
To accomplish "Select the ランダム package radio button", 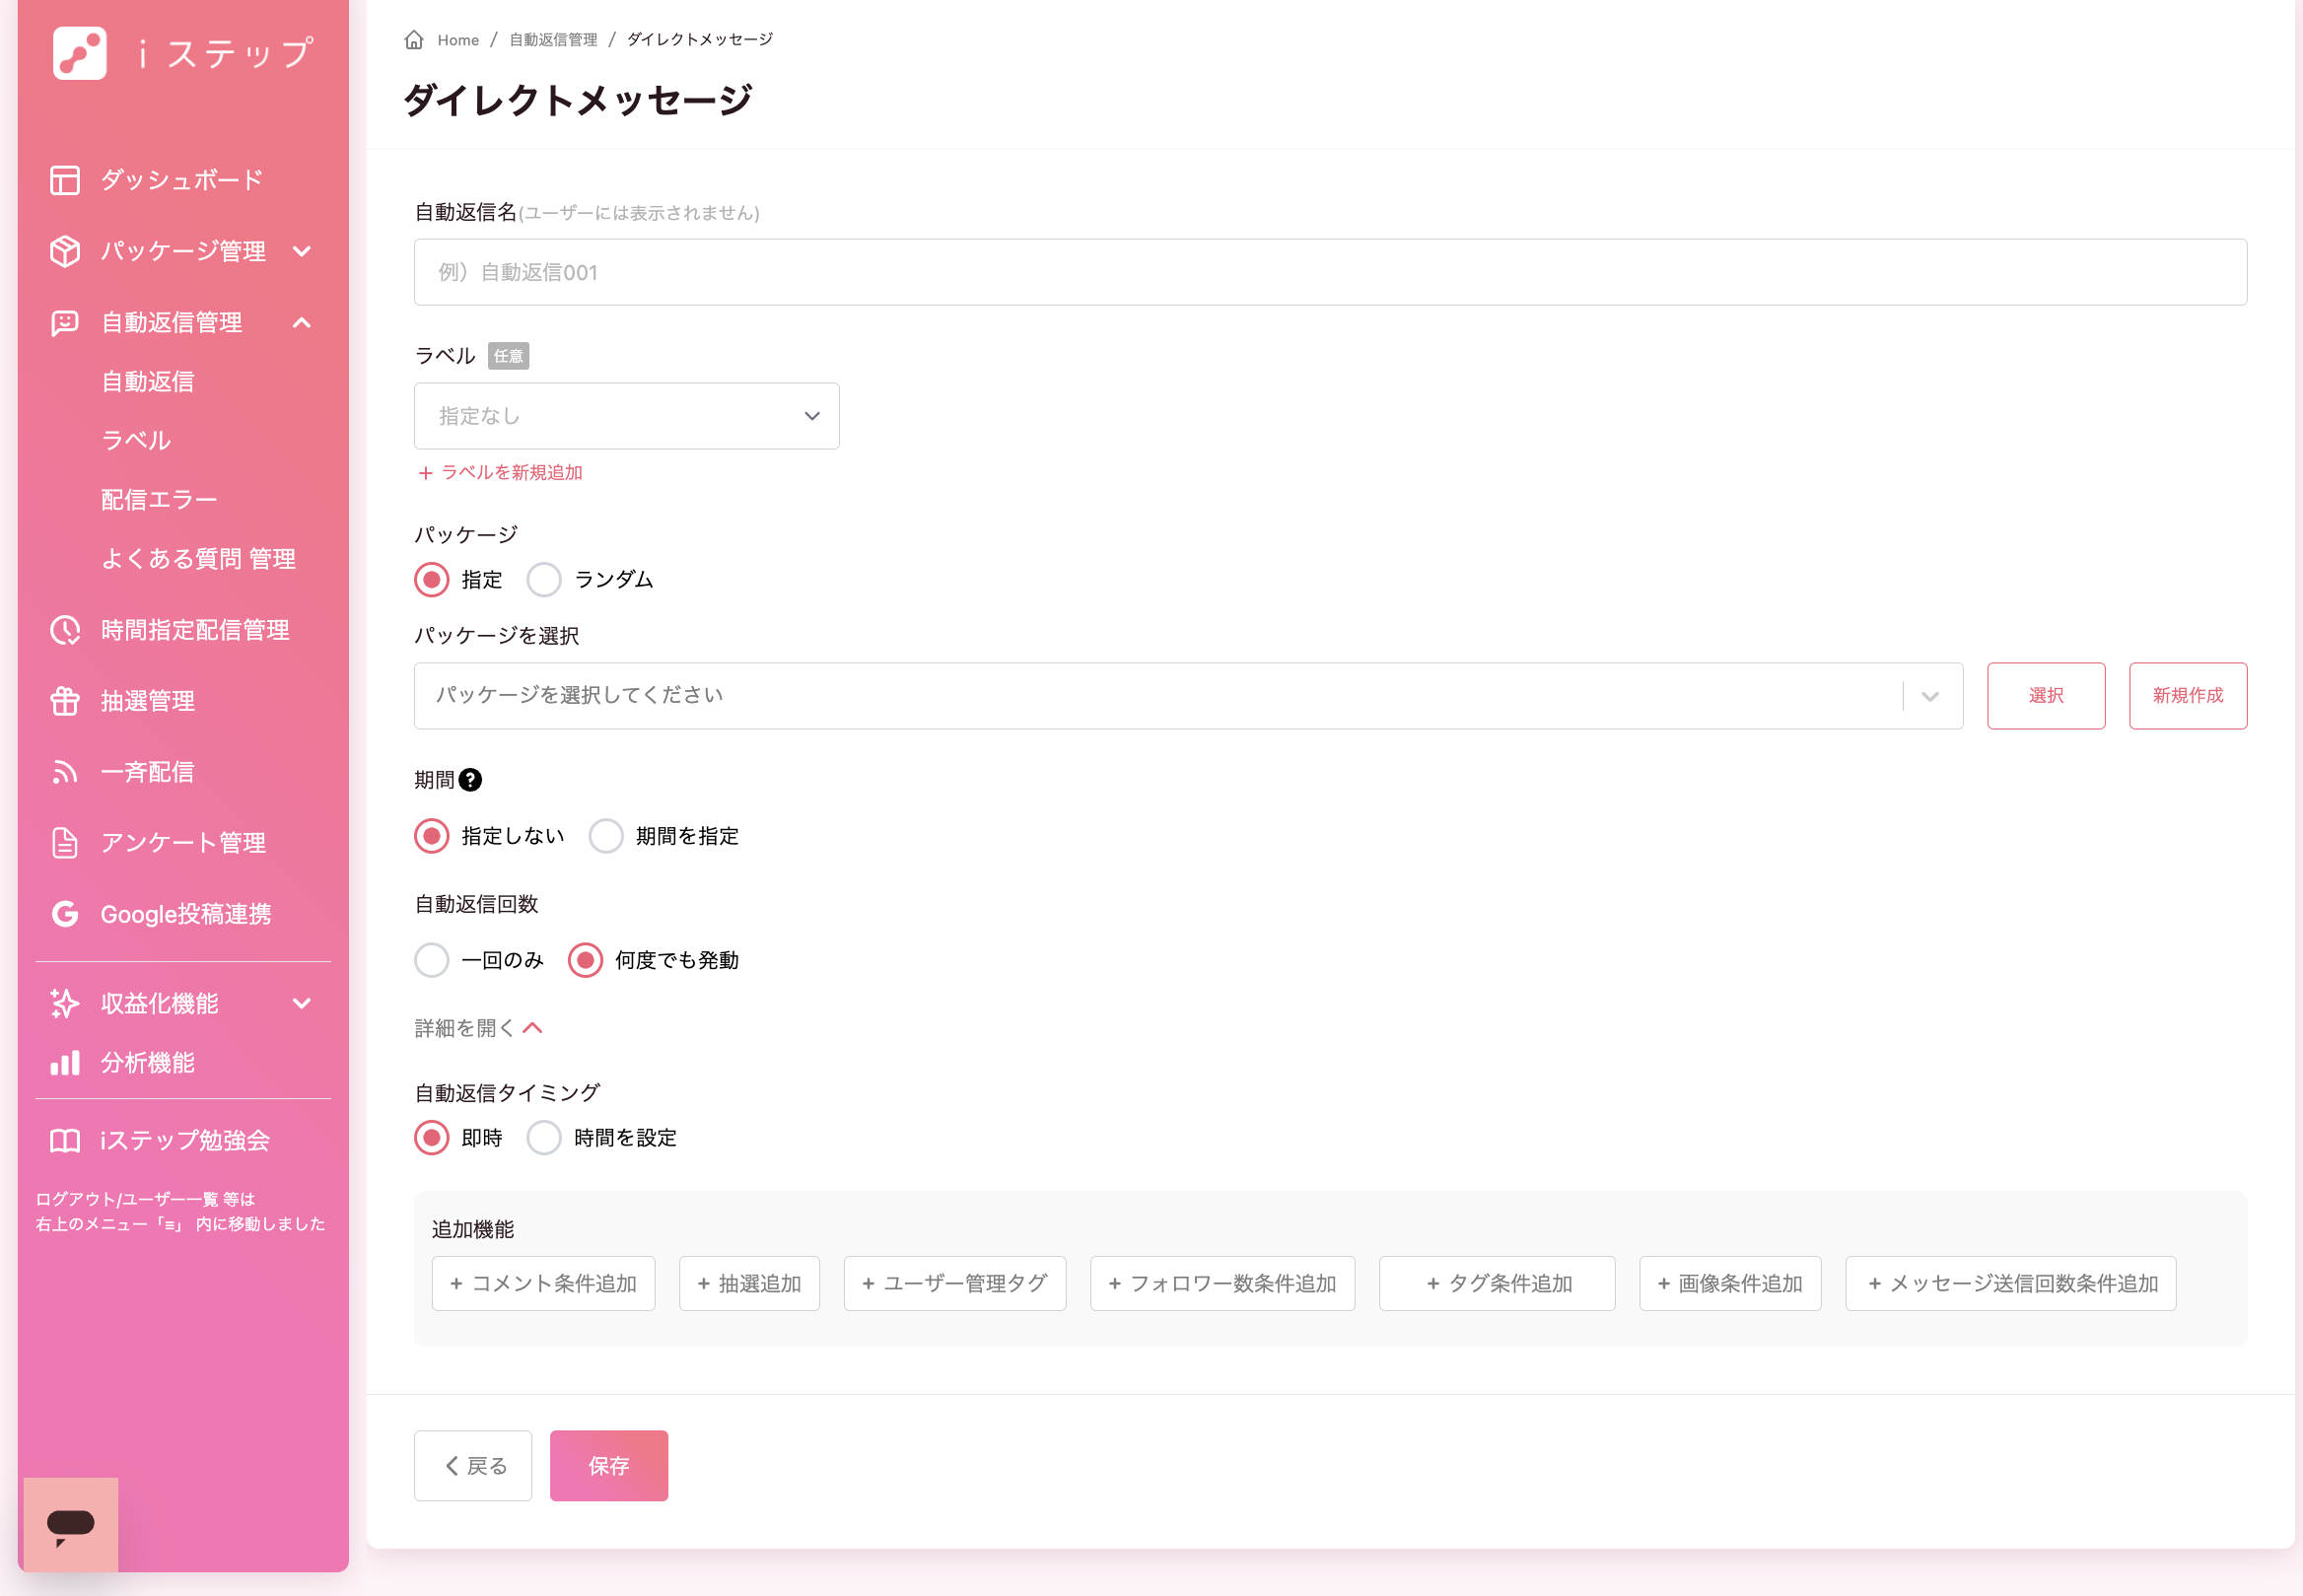I will point(544,580).
